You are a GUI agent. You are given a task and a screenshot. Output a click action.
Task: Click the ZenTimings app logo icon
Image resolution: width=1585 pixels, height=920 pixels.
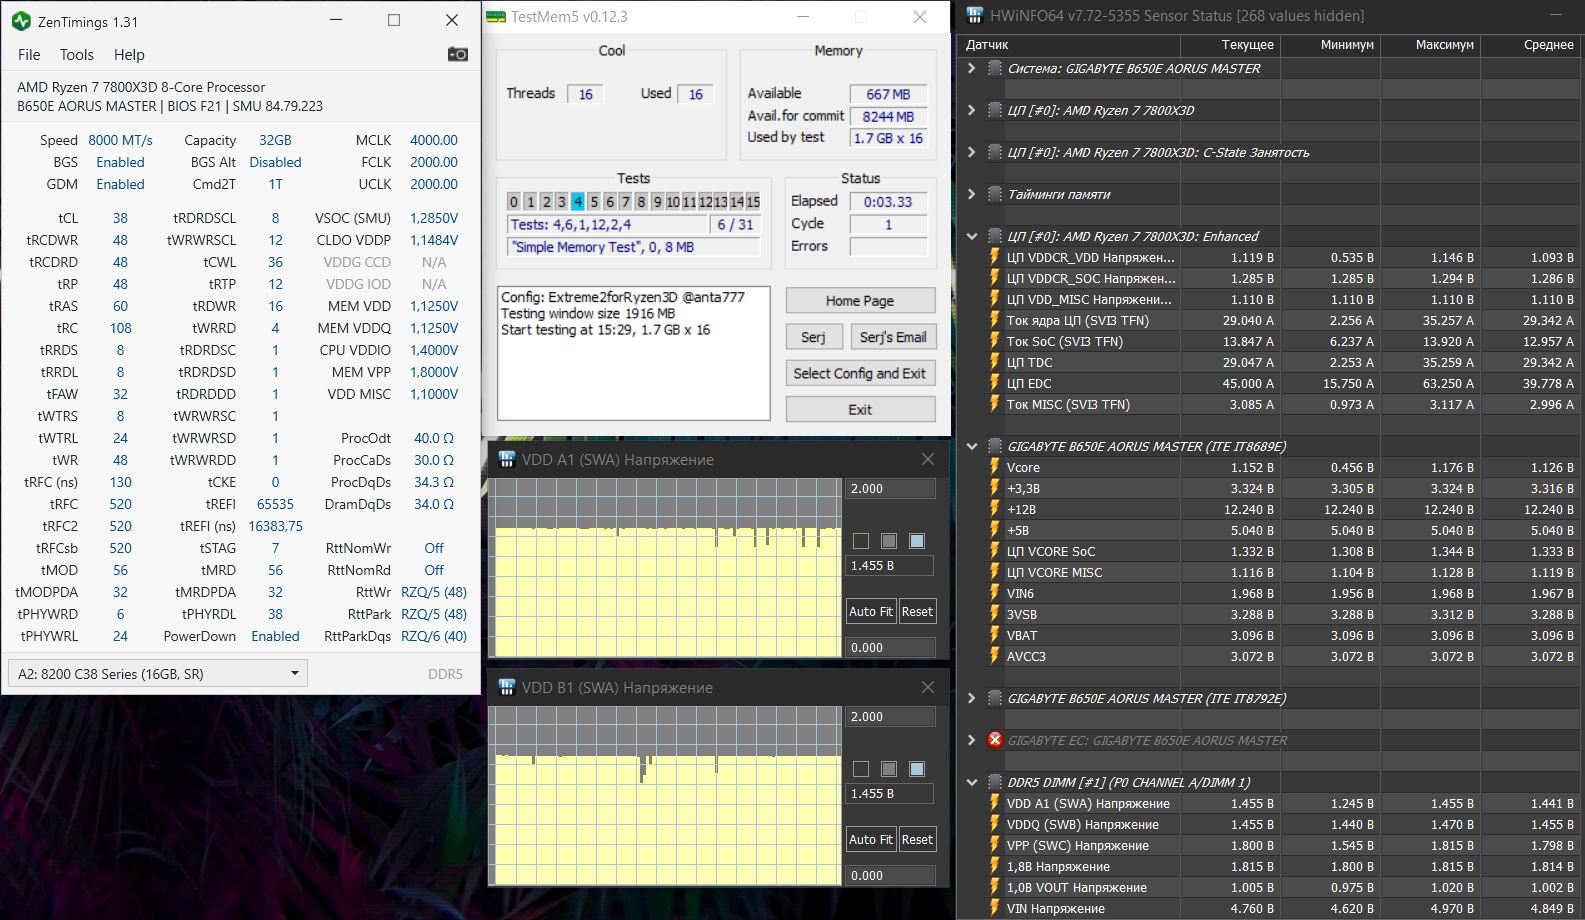click(20, 21)
